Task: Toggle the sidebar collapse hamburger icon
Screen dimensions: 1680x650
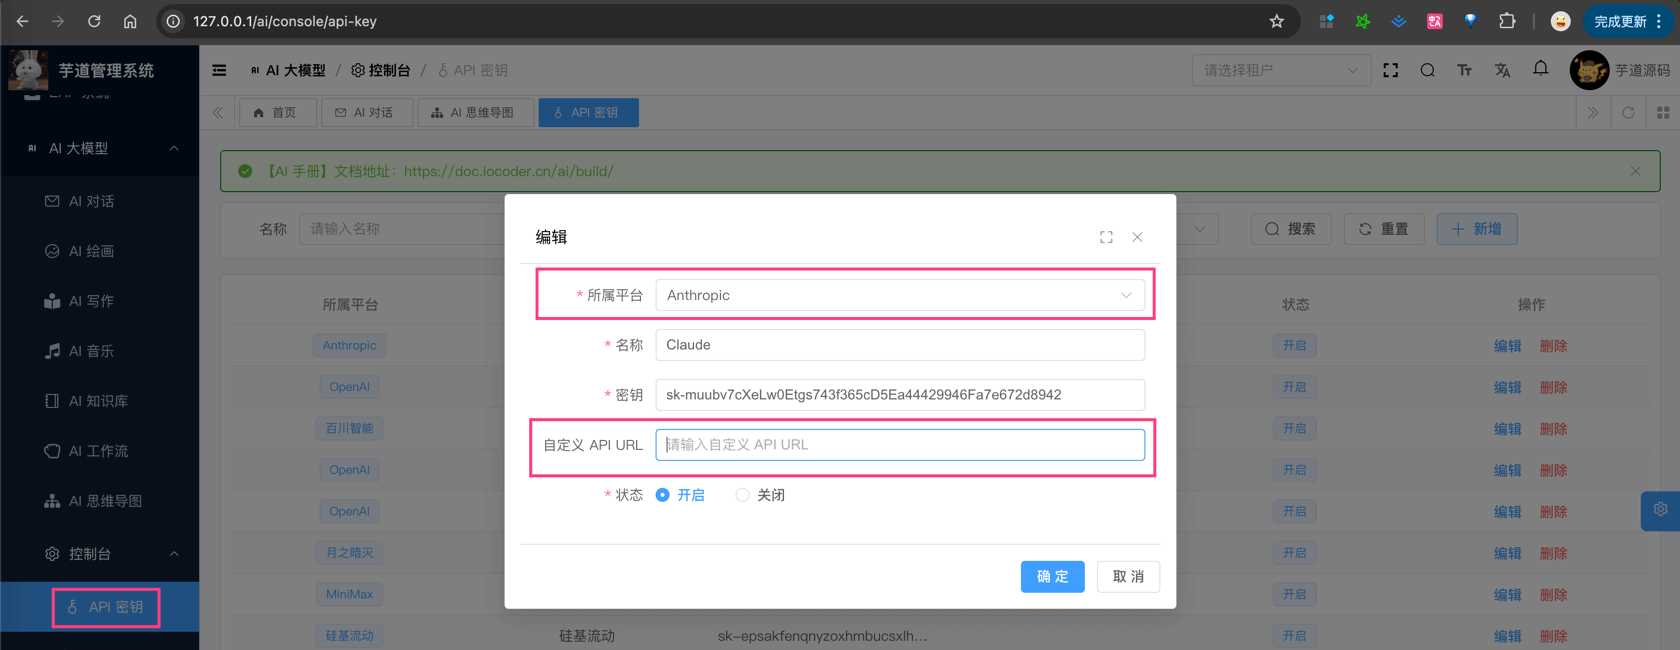Action: (x=219, y=70)
